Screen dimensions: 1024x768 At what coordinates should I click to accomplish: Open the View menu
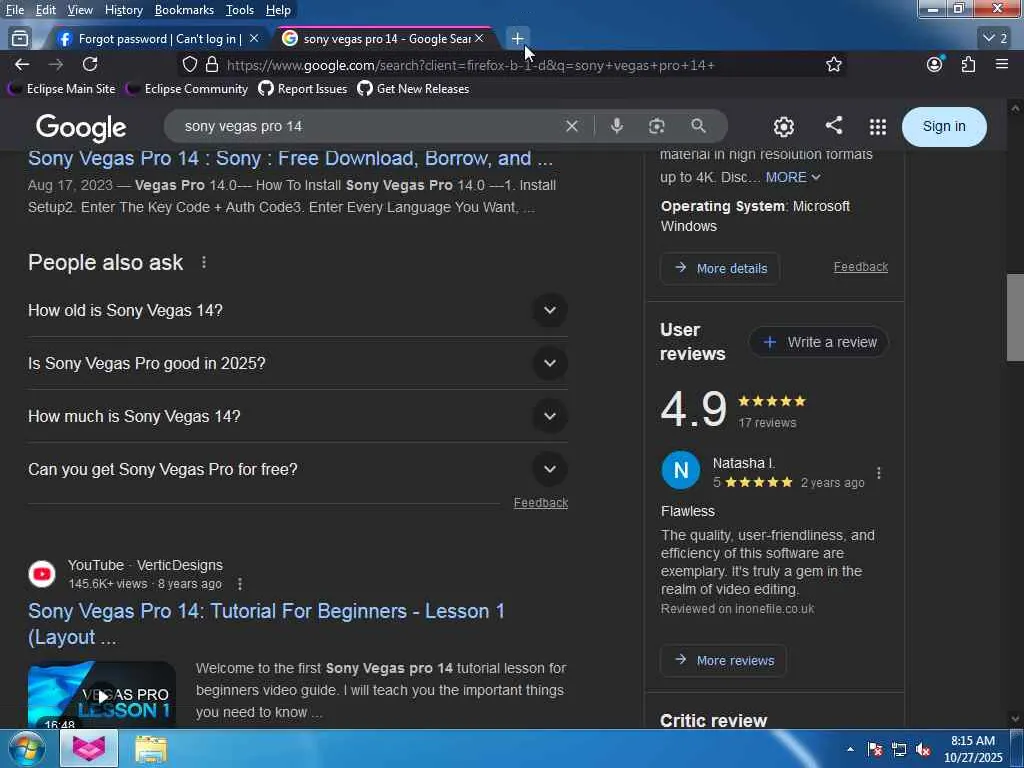click(80, 10)
